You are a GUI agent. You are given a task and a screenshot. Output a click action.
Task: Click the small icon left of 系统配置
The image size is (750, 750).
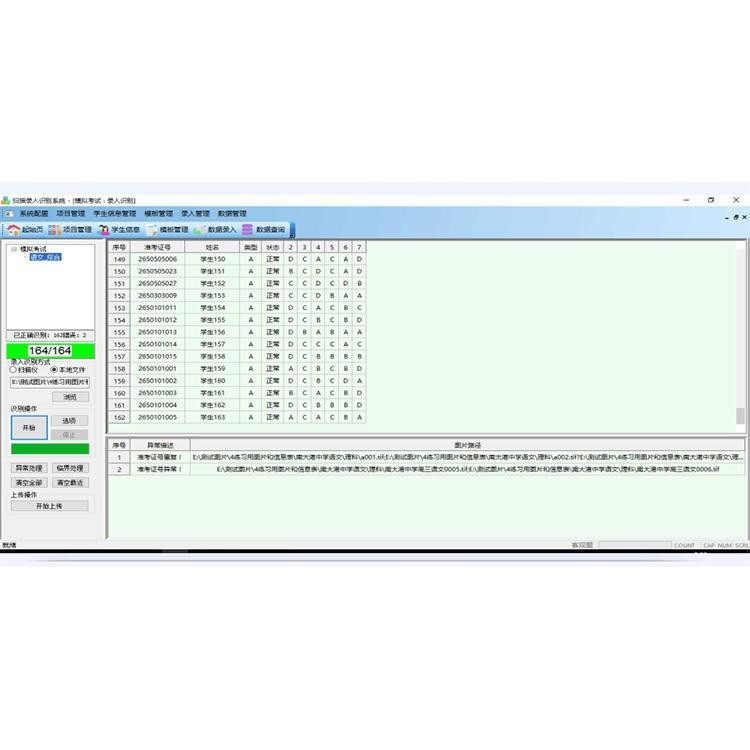click(9, 213)
